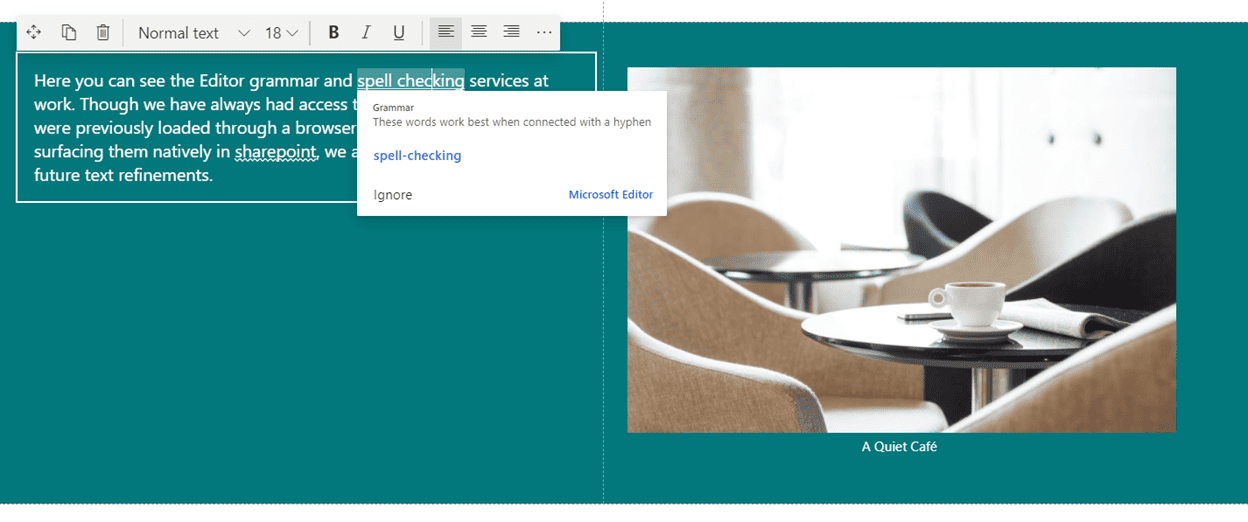Click the A Quiet Café caption
This screenshot has width=1248, height=522.
899,447
